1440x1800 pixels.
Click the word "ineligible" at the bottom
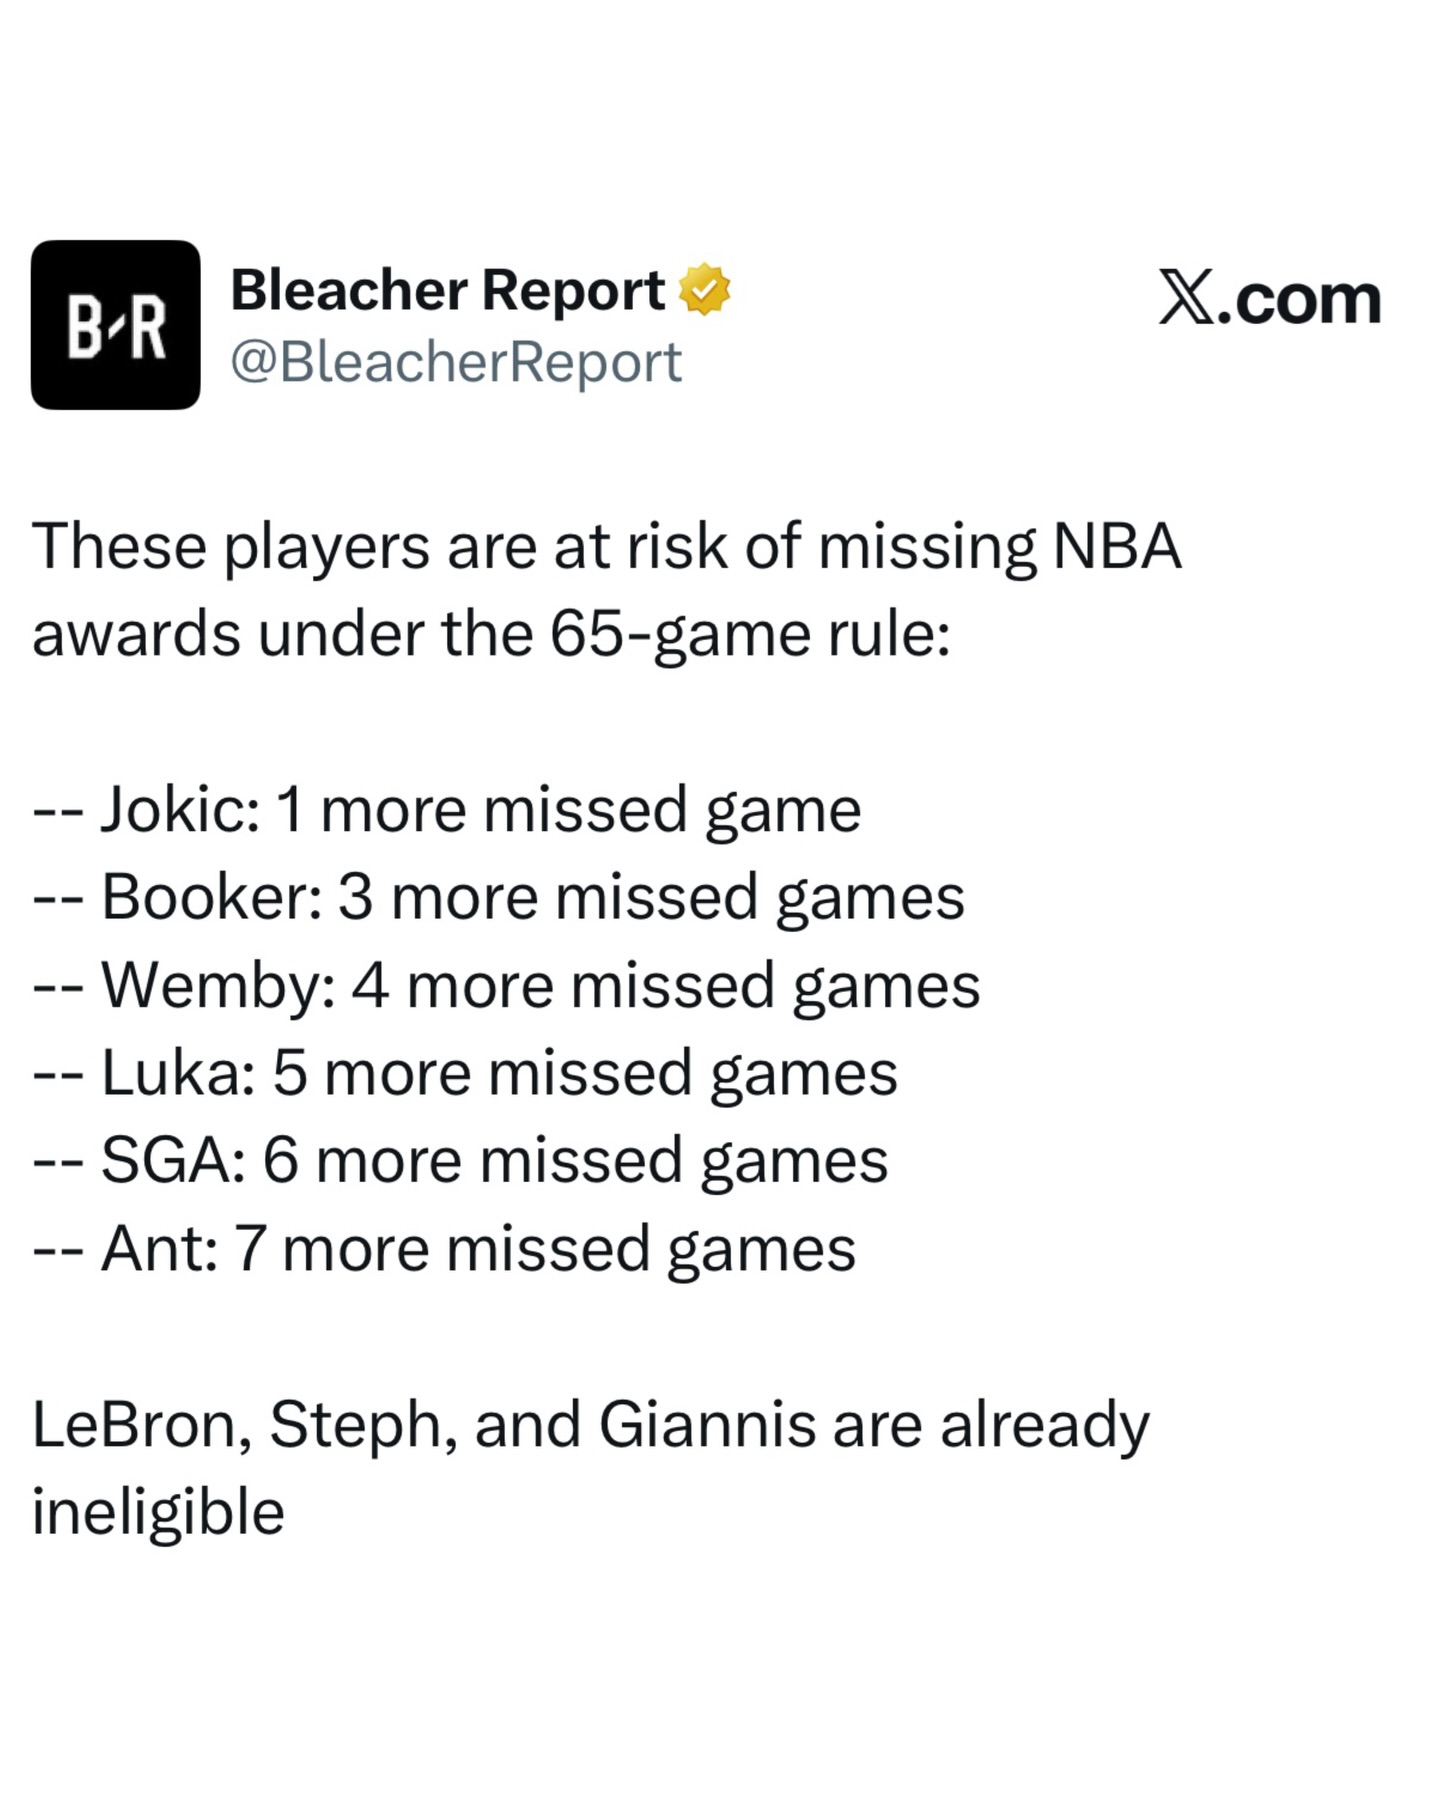point(158,1512)
